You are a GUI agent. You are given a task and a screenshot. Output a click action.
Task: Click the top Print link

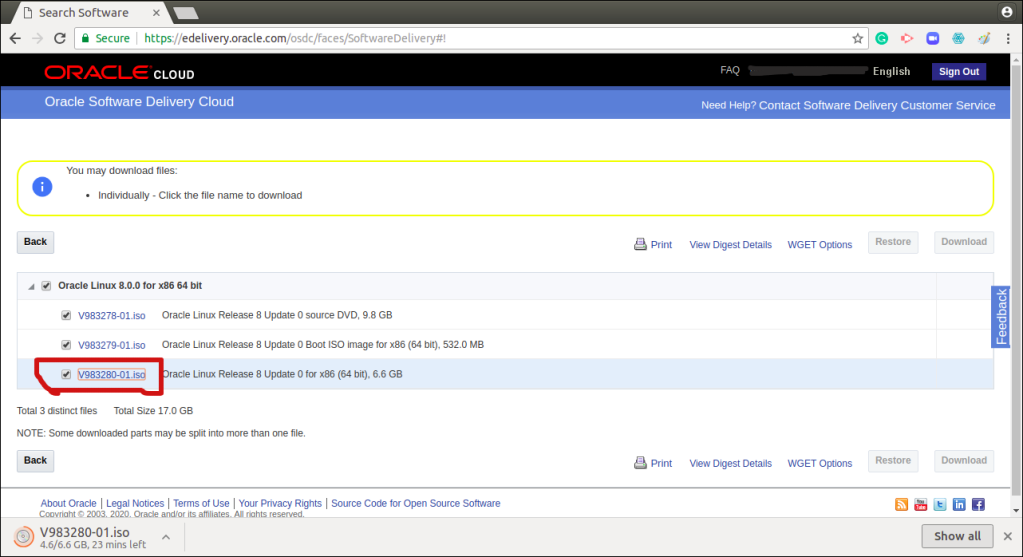coord(661,245)
